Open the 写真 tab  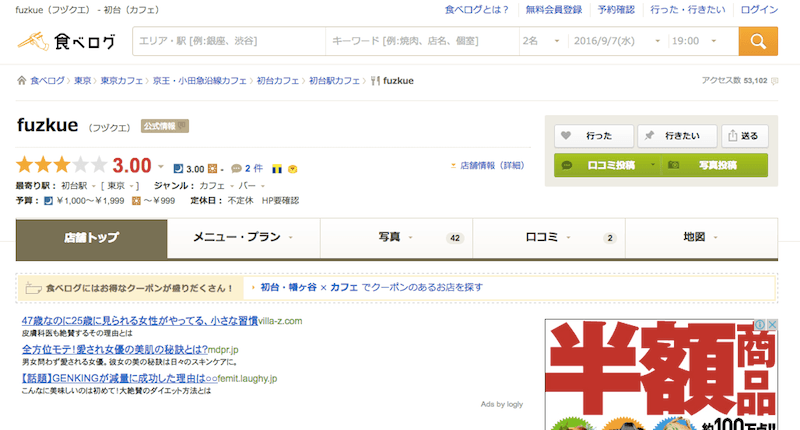[396, 238]
